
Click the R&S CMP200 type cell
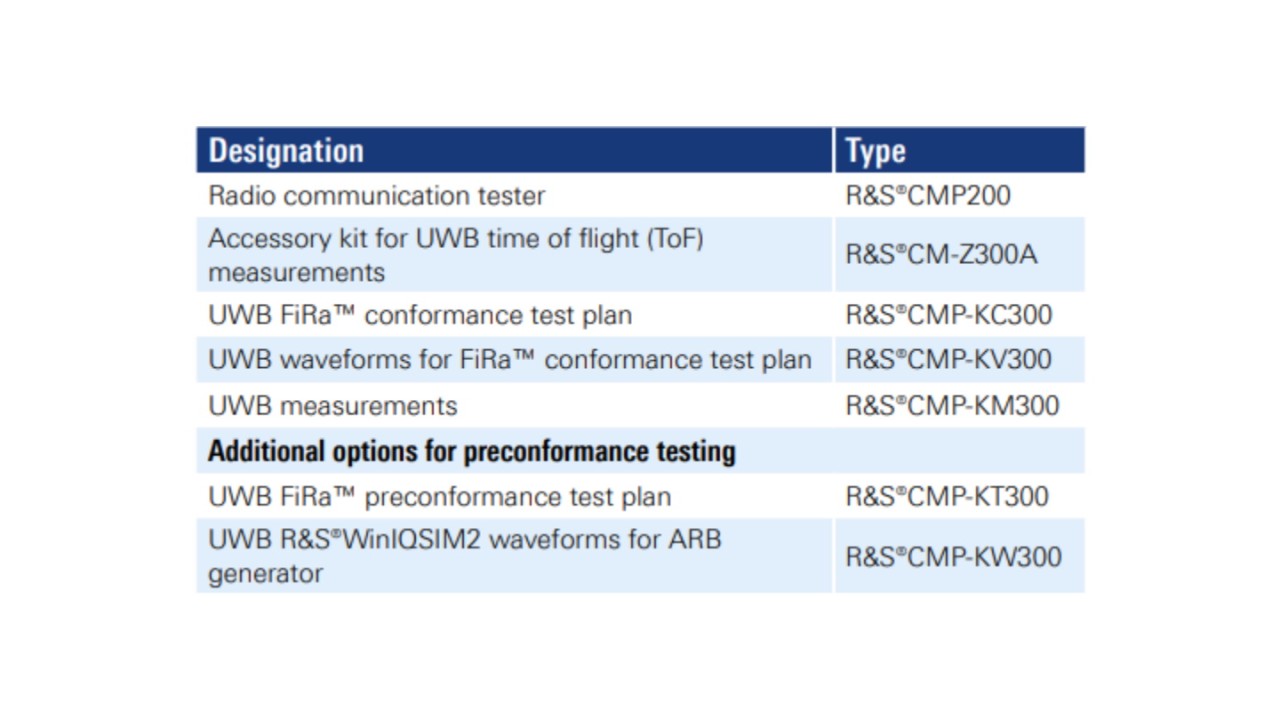tap(928, 195)
